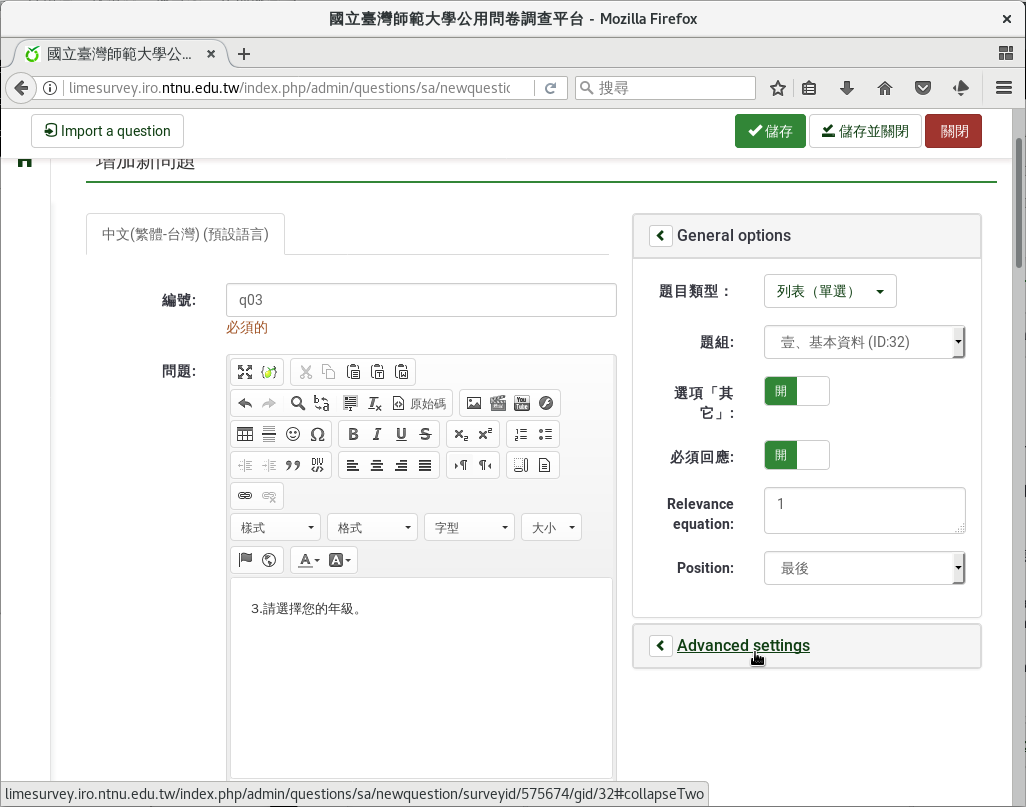Toggle 原始碼 source view
1026x807 pixels.
pos(419,403)
